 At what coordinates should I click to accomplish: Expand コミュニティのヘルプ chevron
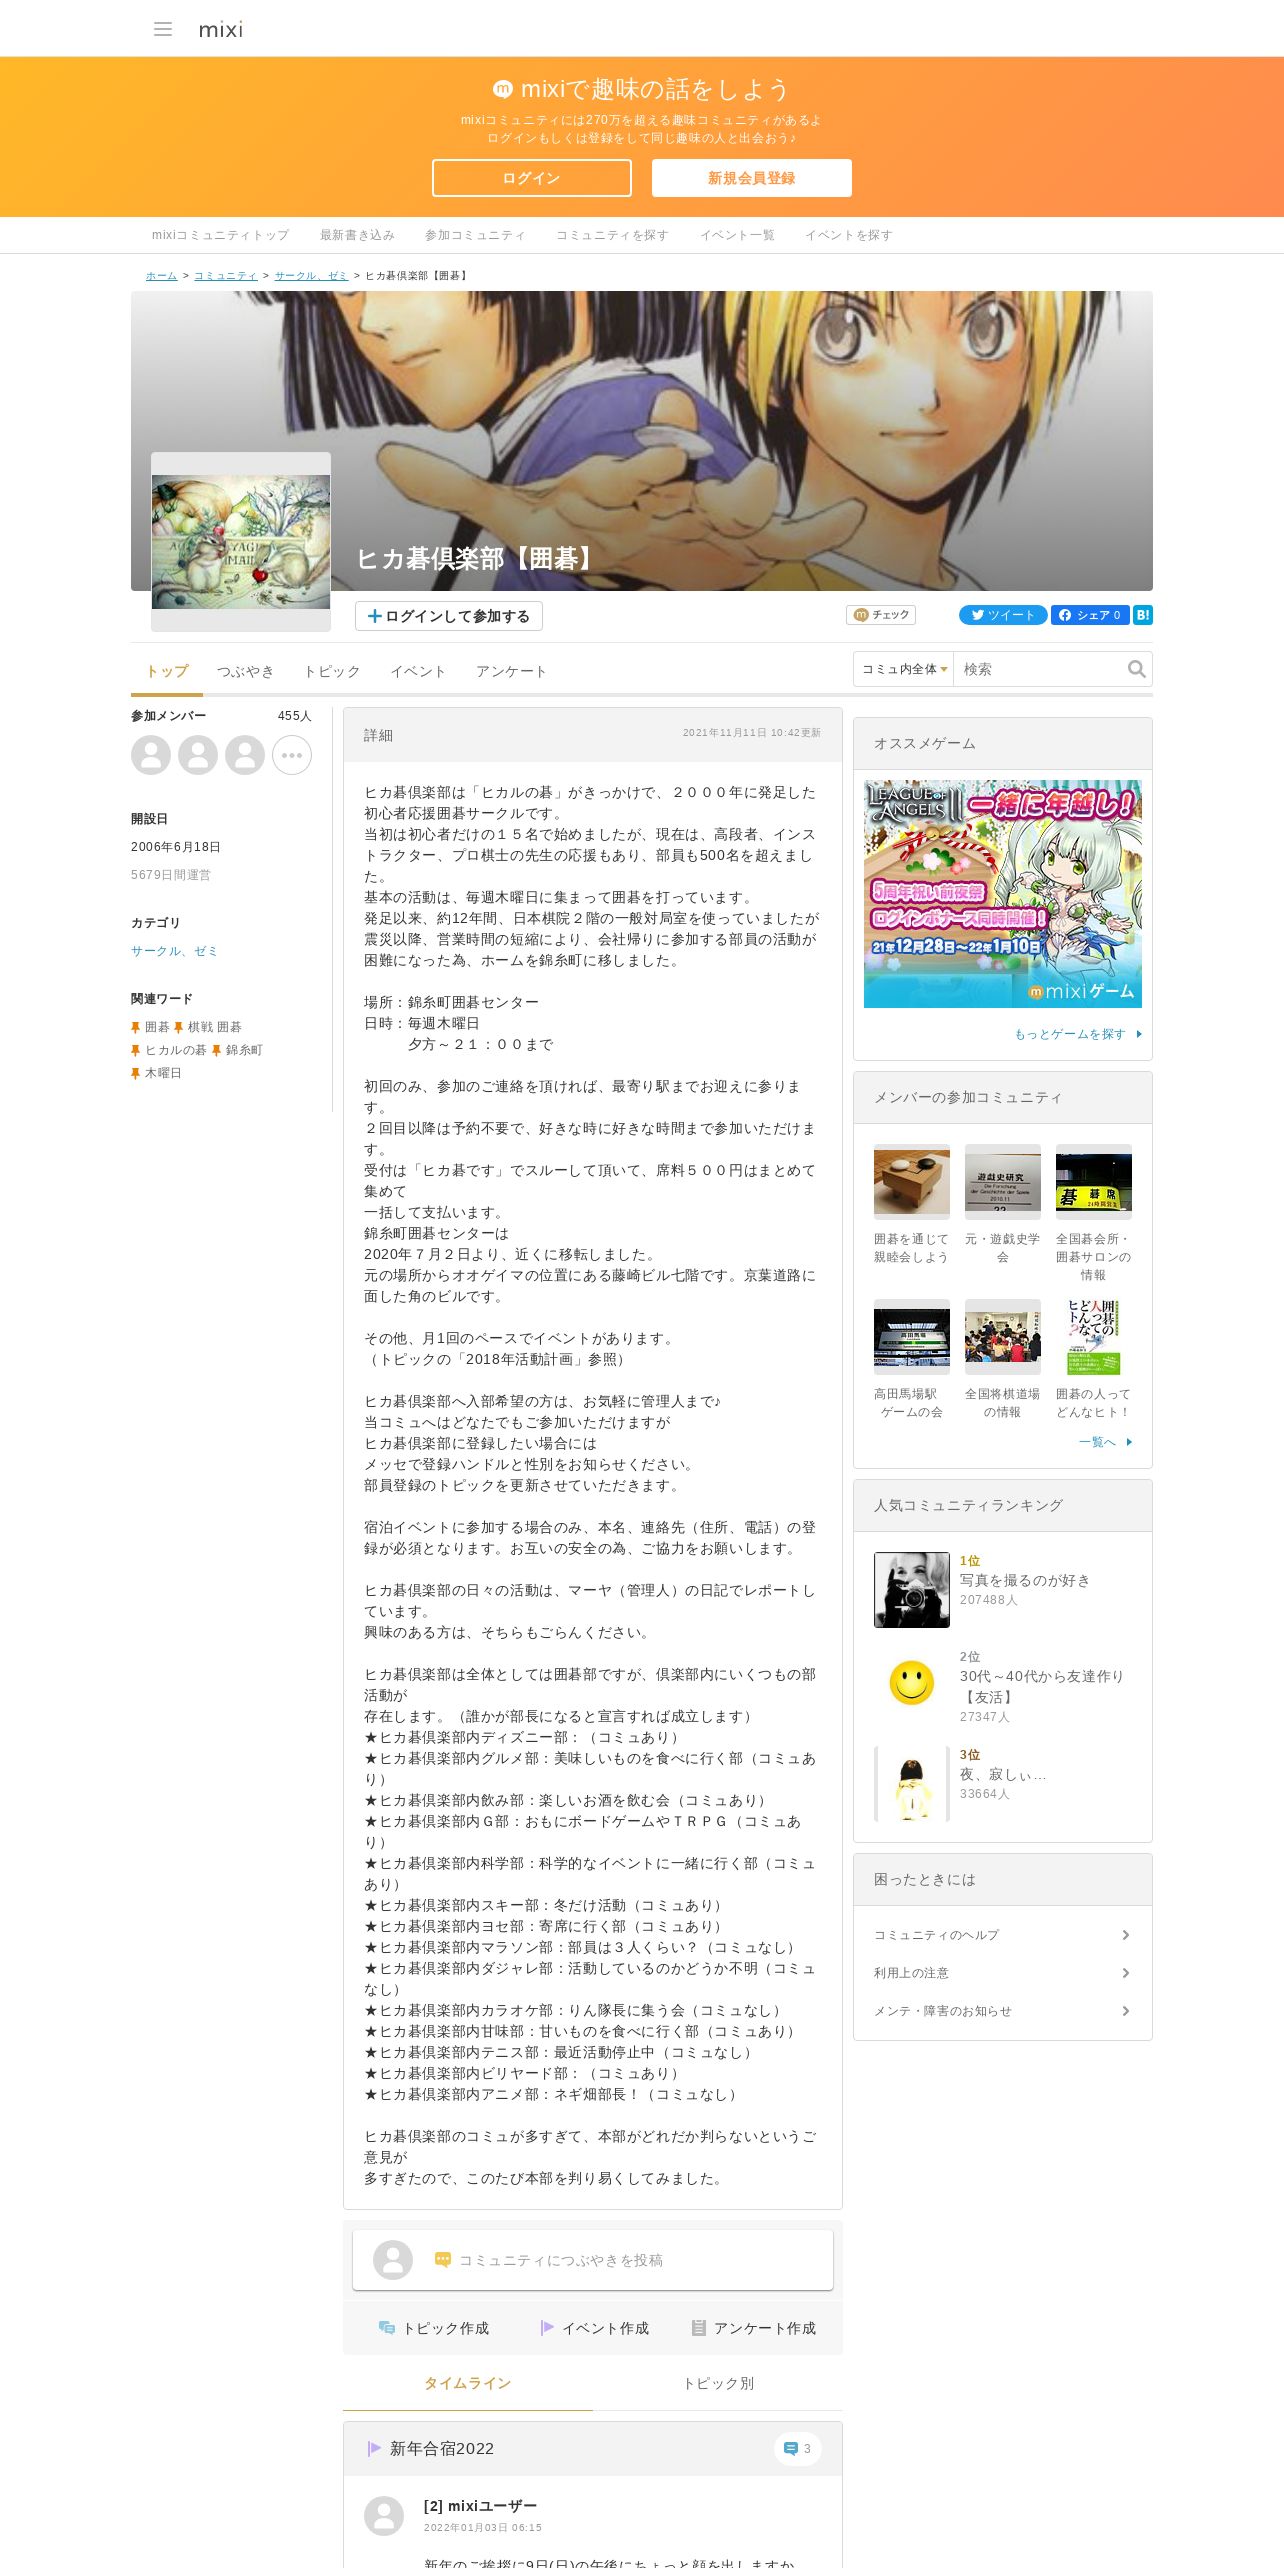(x=1125, y=1935)
